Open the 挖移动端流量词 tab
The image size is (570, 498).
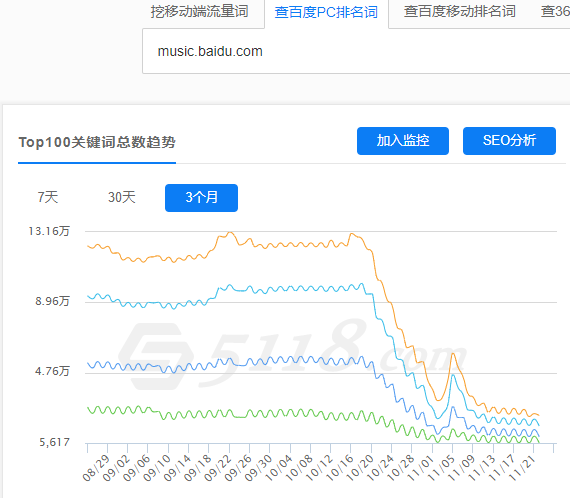(x=200, y=12)
